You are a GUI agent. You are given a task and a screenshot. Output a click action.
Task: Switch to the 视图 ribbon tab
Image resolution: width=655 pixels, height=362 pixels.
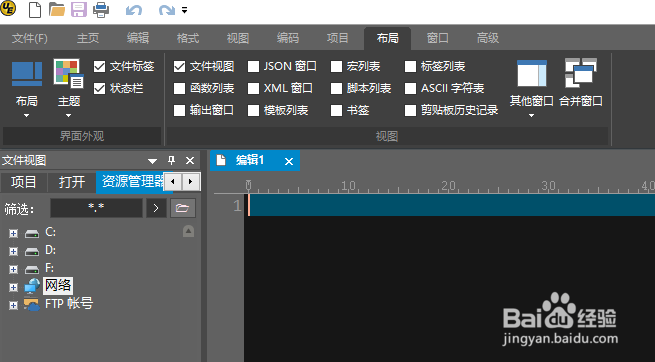click(238, 38)
